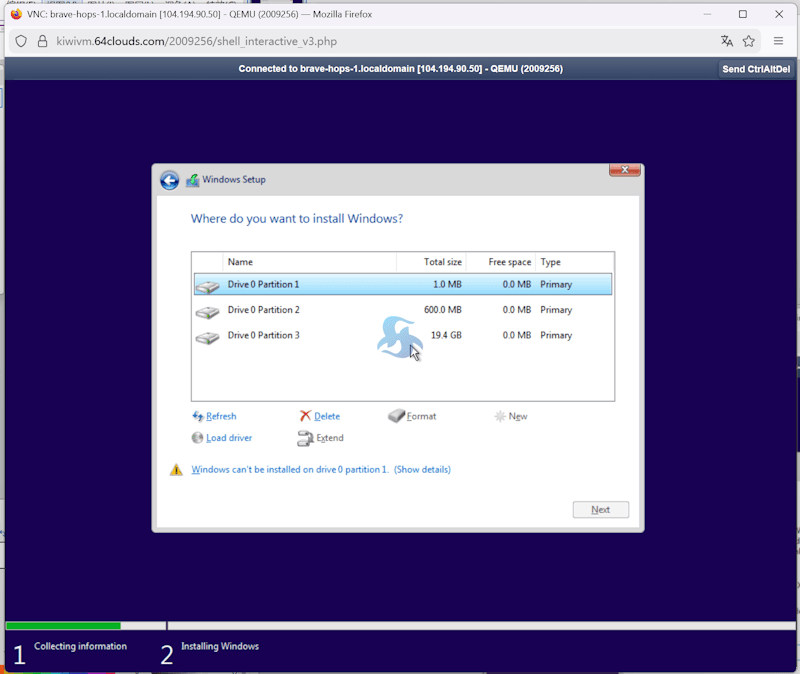The image size is (800, 674).
Task: Click Send CtrlAltDel button
Action: 756,69
